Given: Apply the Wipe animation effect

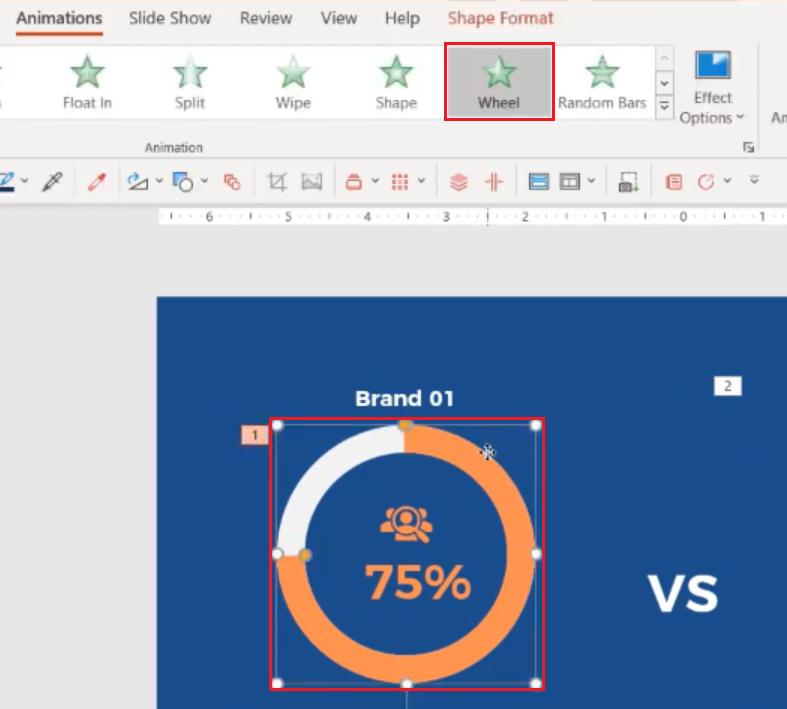Looking at the screenshot, I should click(x=293, y=82).
